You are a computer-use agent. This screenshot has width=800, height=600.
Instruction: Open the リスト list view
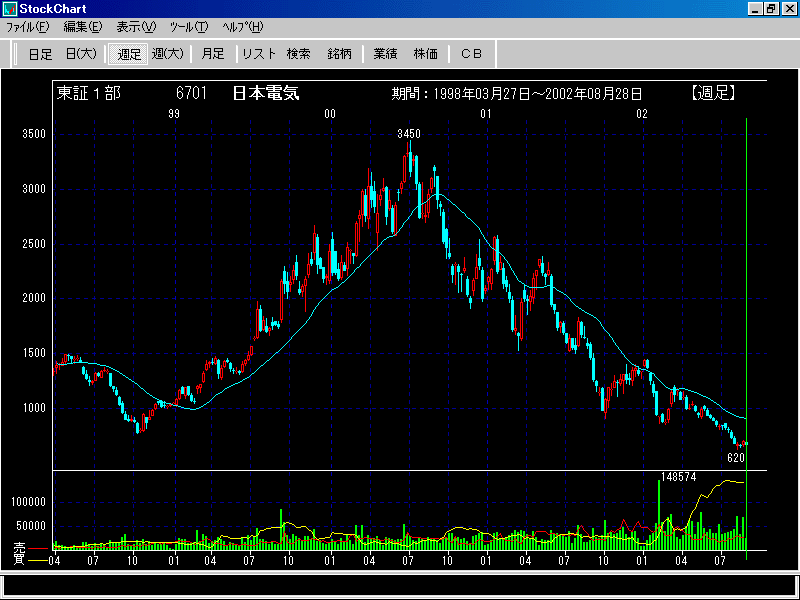(259, 54)
